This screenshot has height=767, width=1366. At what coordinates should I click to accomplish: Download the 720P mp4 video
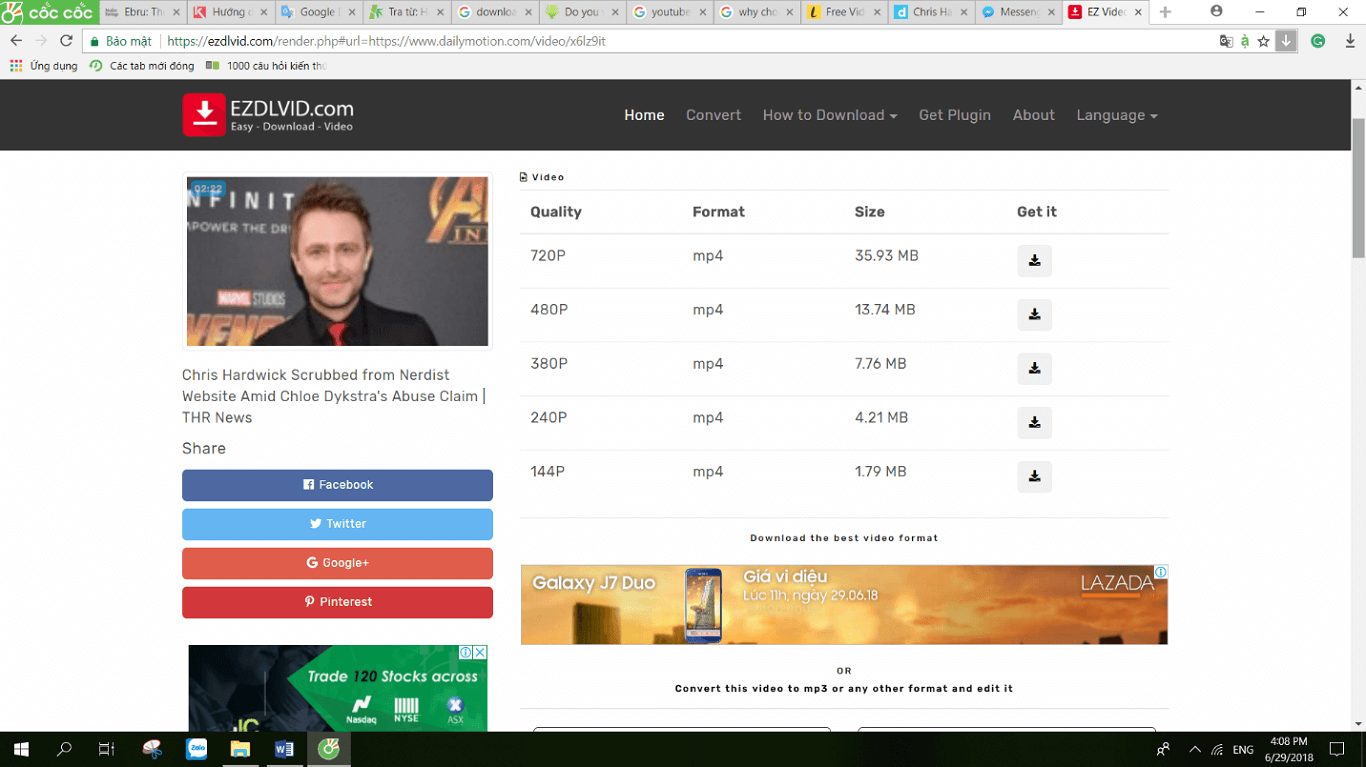tap(1034, 261)
